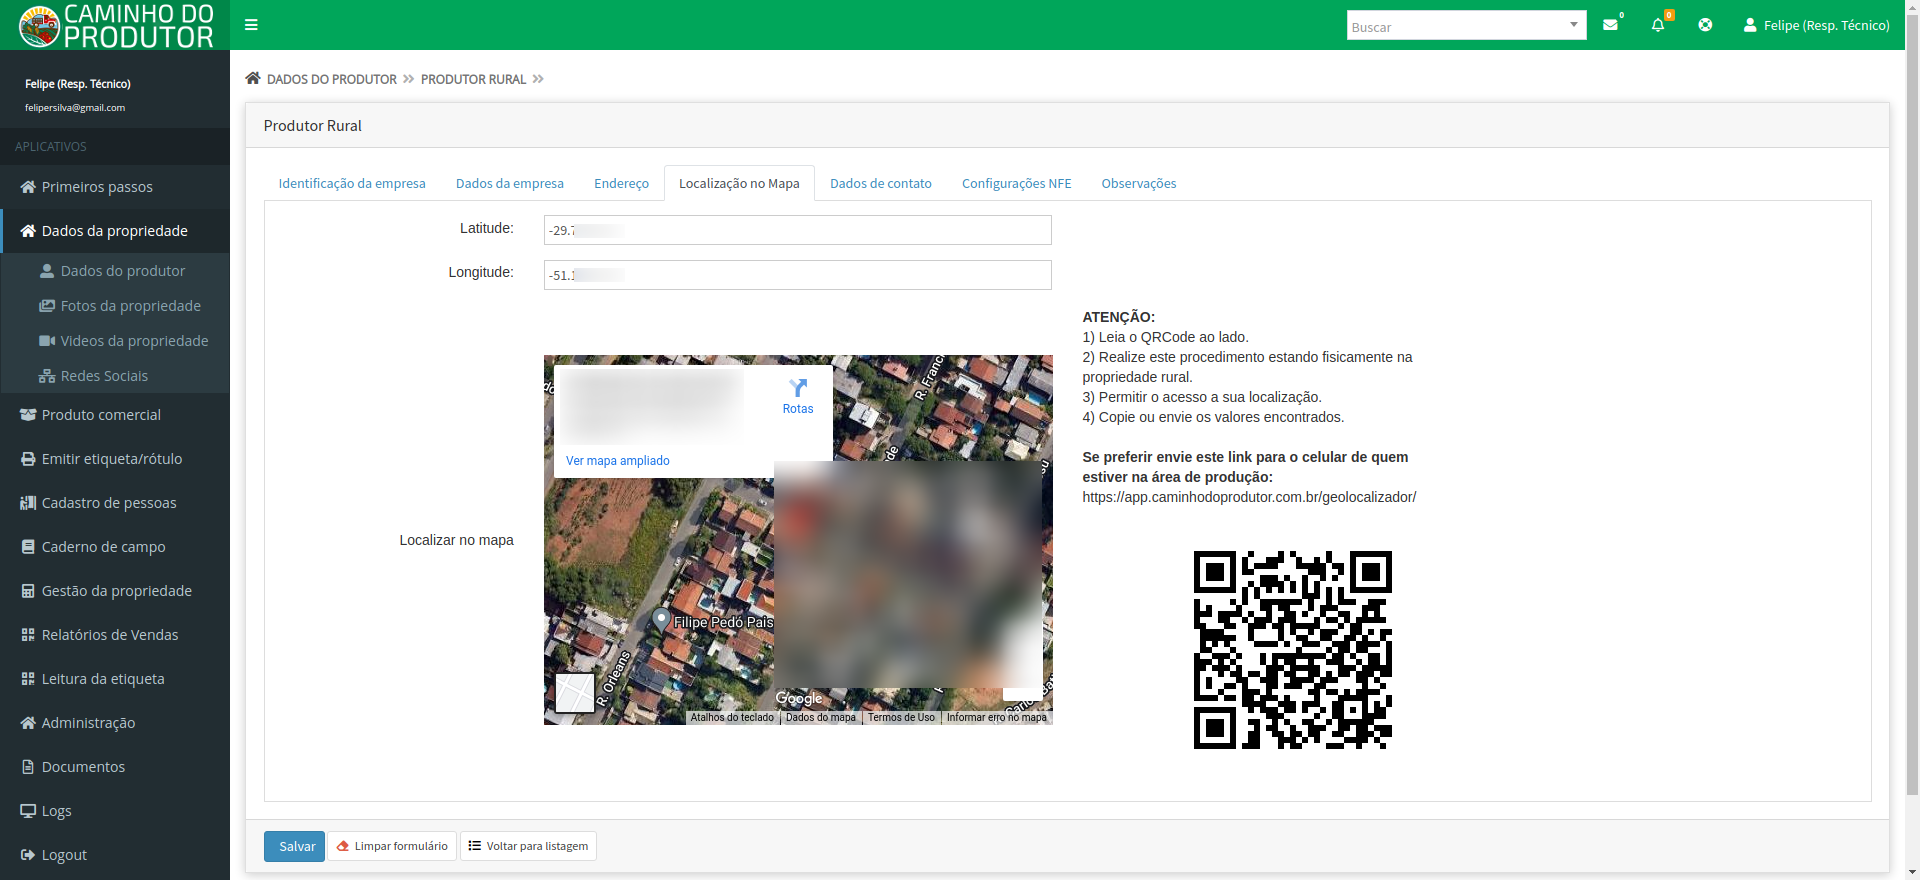This screenshot has height=880, width=1920.
Task: Expand Dados da propriedade sidebar section
Action: (115, 231)
